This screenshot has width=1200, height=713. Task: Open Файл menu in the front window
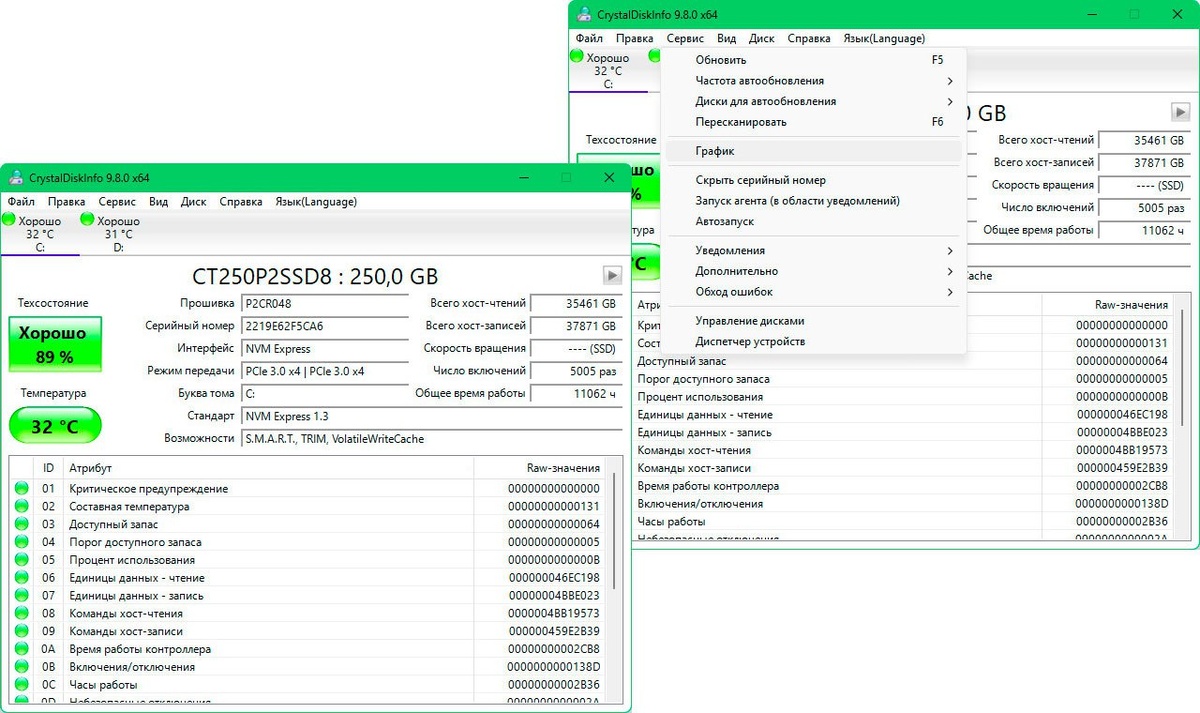pos(21,201)
